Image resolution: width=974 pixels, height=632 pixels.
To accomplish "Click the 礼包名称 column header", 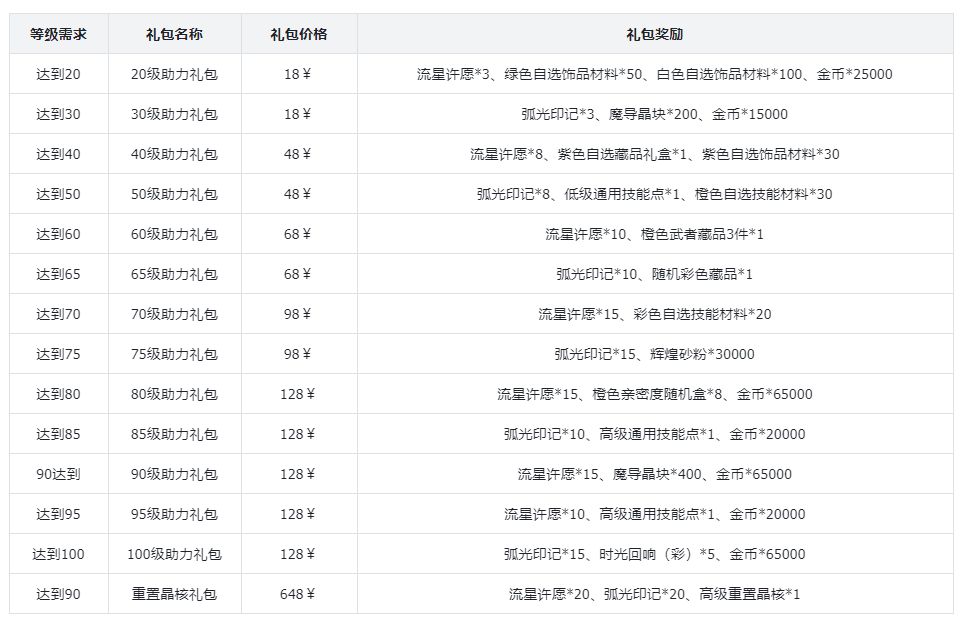I will pyautogui.click(x=175, y=34).
